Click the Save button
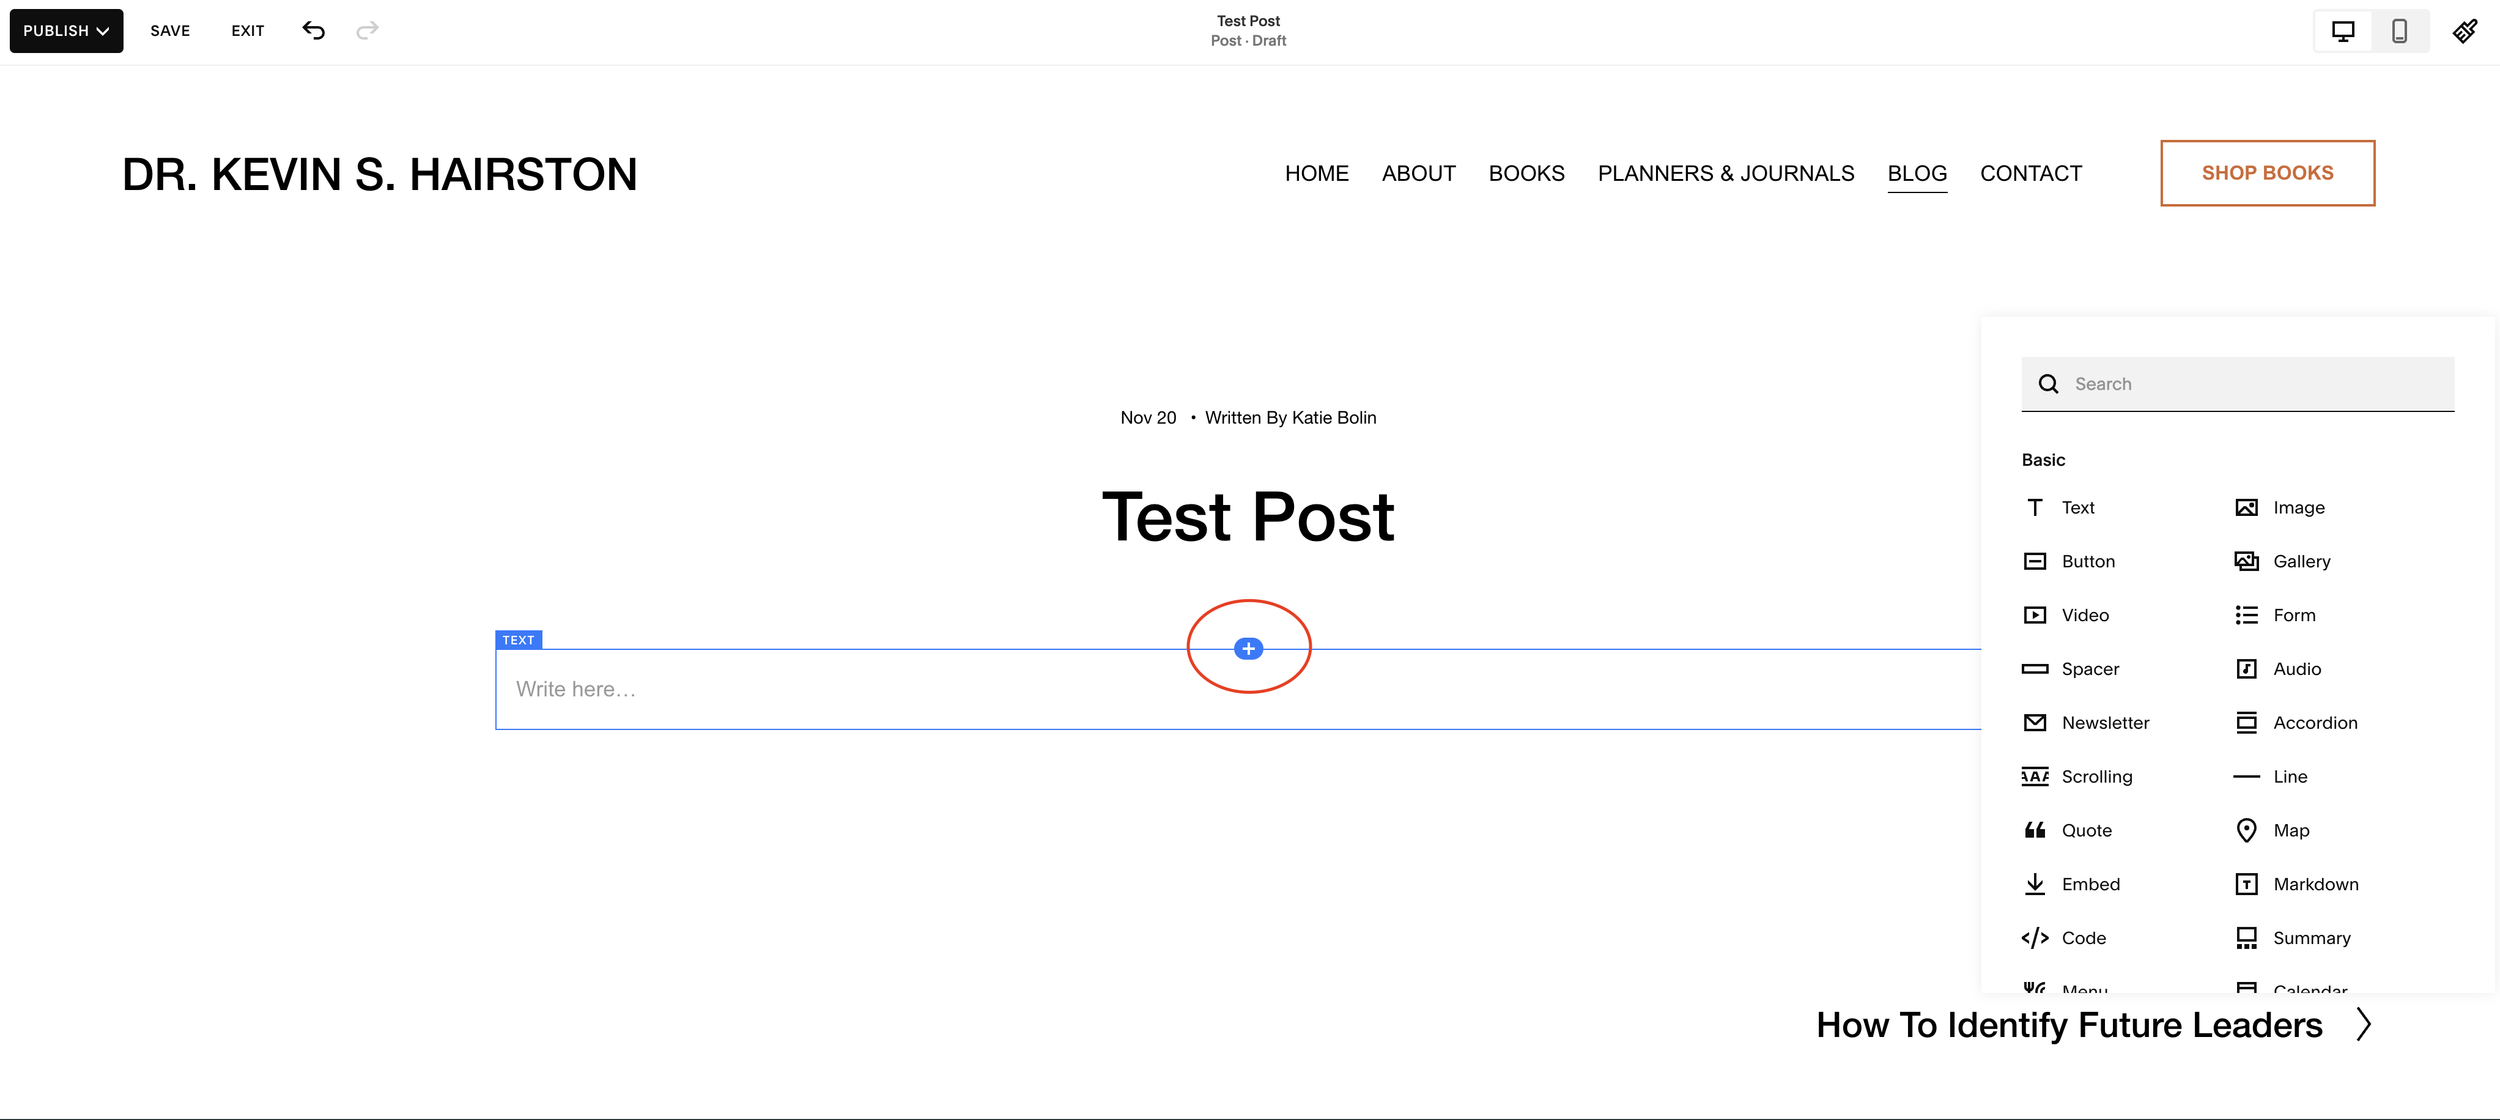This screenshot has height=1120, width=2500. pyautogui.click(x=170, y=31)
